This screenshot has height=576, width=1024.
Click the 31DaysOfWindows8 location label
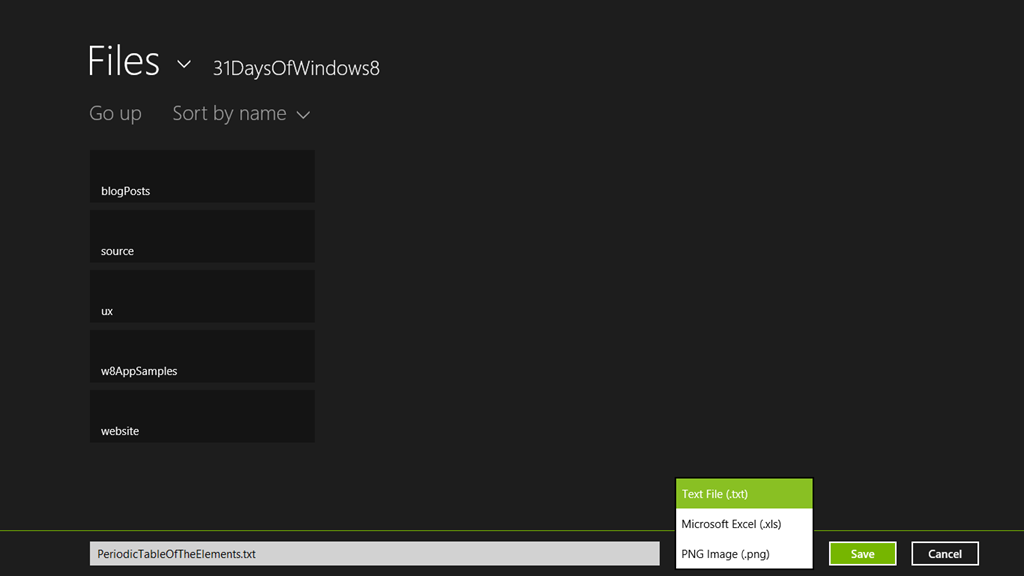pos(296,68)
